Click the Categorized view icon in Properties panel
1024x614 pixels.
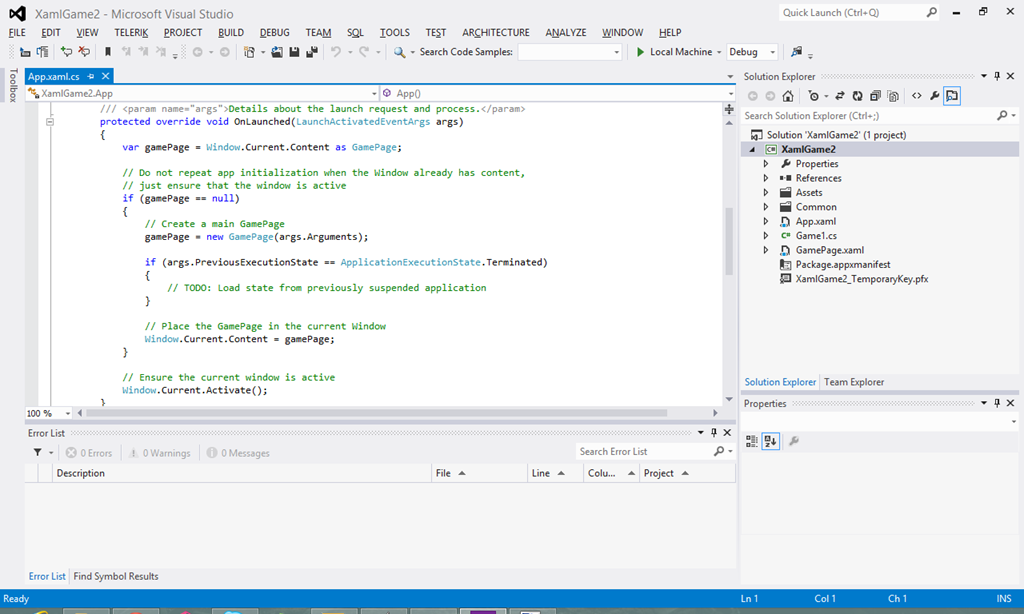(x=752, y=442)
